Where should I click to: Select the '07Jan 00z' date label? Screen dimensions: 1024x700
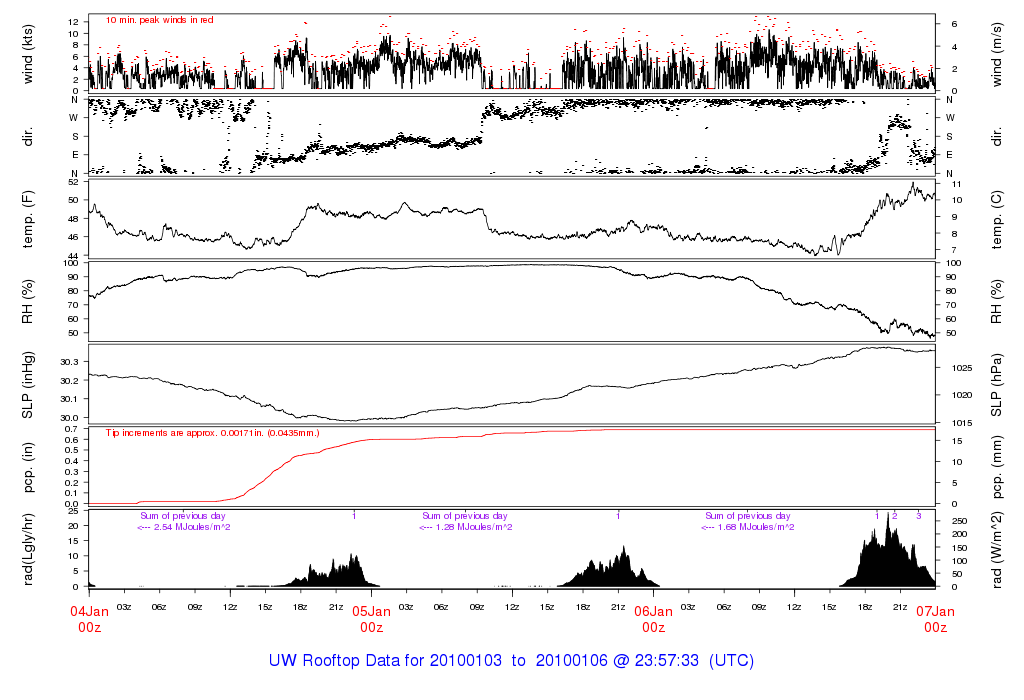[x=935, y=619]
